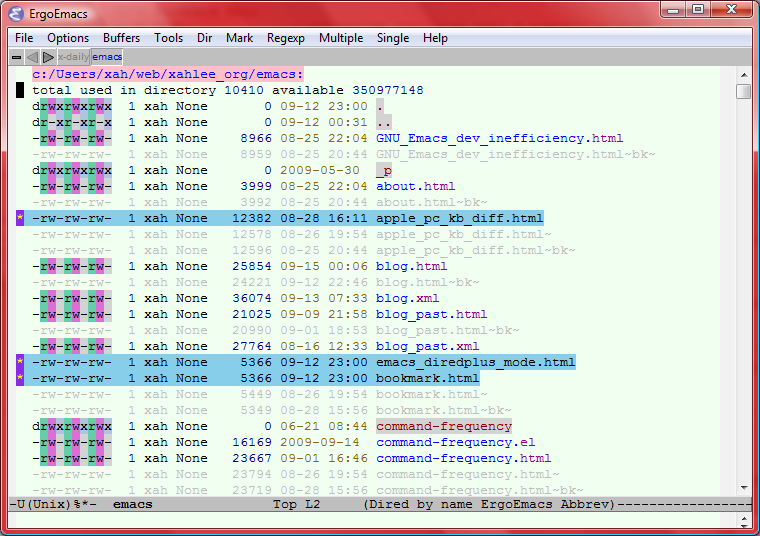This screenshot has height=536, width=760.
Task: Open command-frequency.el file
Action: [456, 442]
